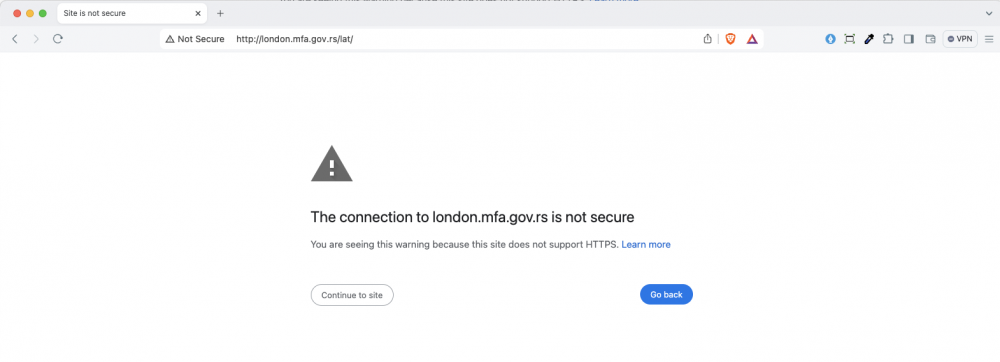Open the Brave Rewards triangle icon

pyautogui.click(x=752, y=39)
